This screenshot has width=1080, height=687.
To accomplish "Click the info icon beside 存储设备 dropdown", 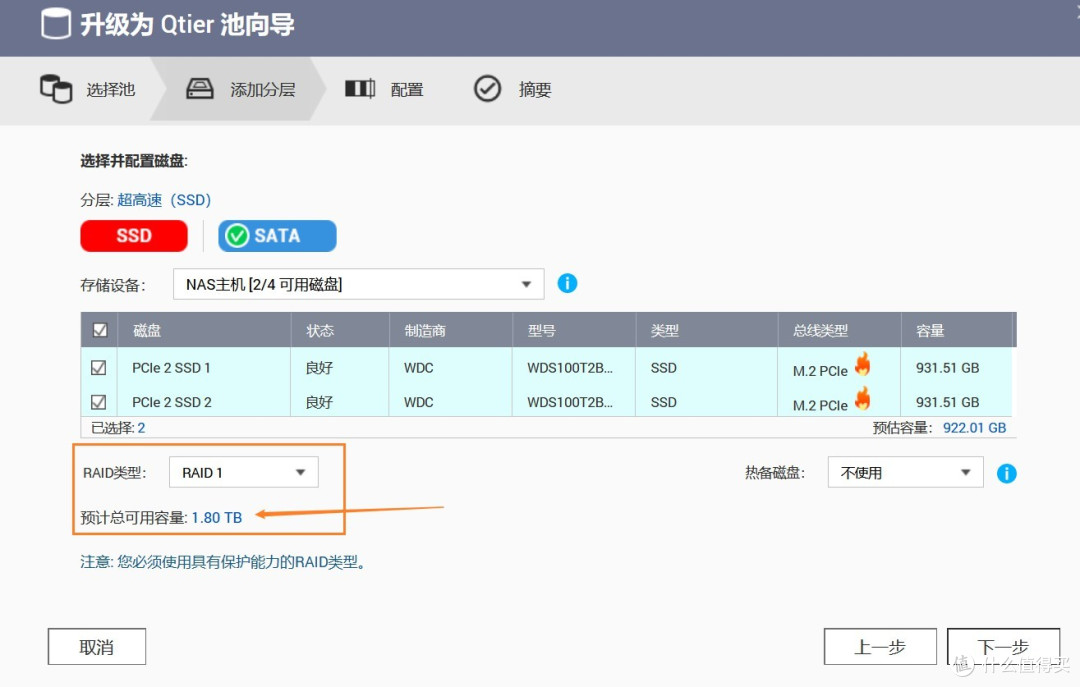I will coord(567,283).
